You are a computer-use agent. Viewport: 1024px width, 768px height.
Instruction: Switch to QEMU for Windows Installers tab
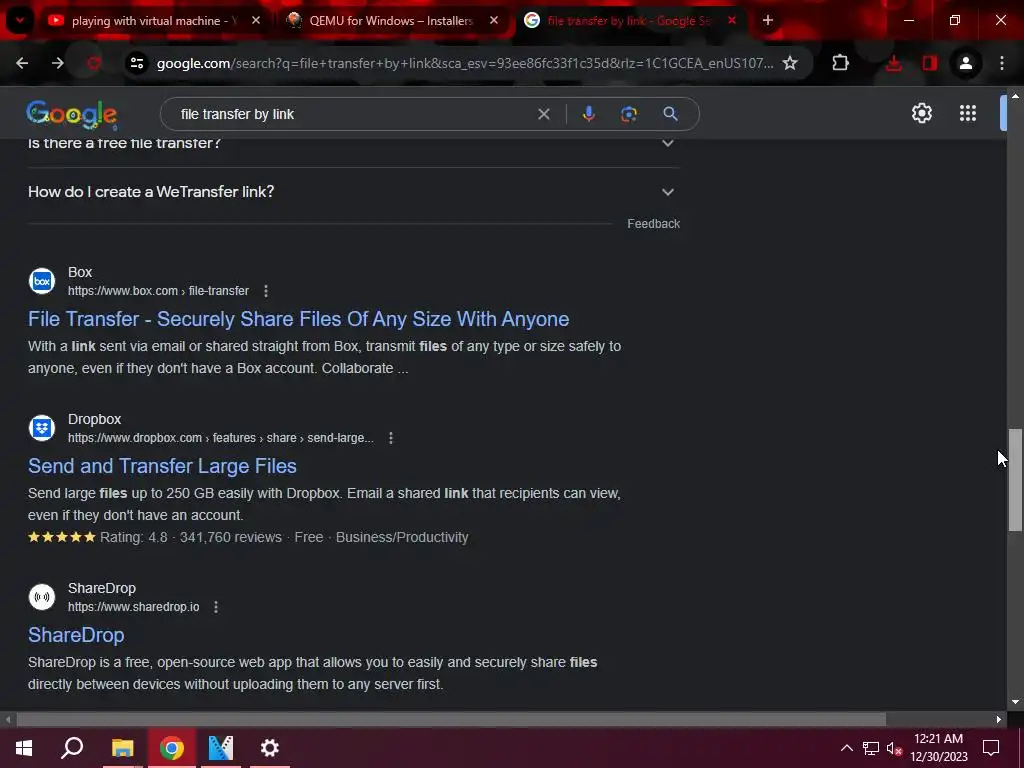click(x=391, y=21)
